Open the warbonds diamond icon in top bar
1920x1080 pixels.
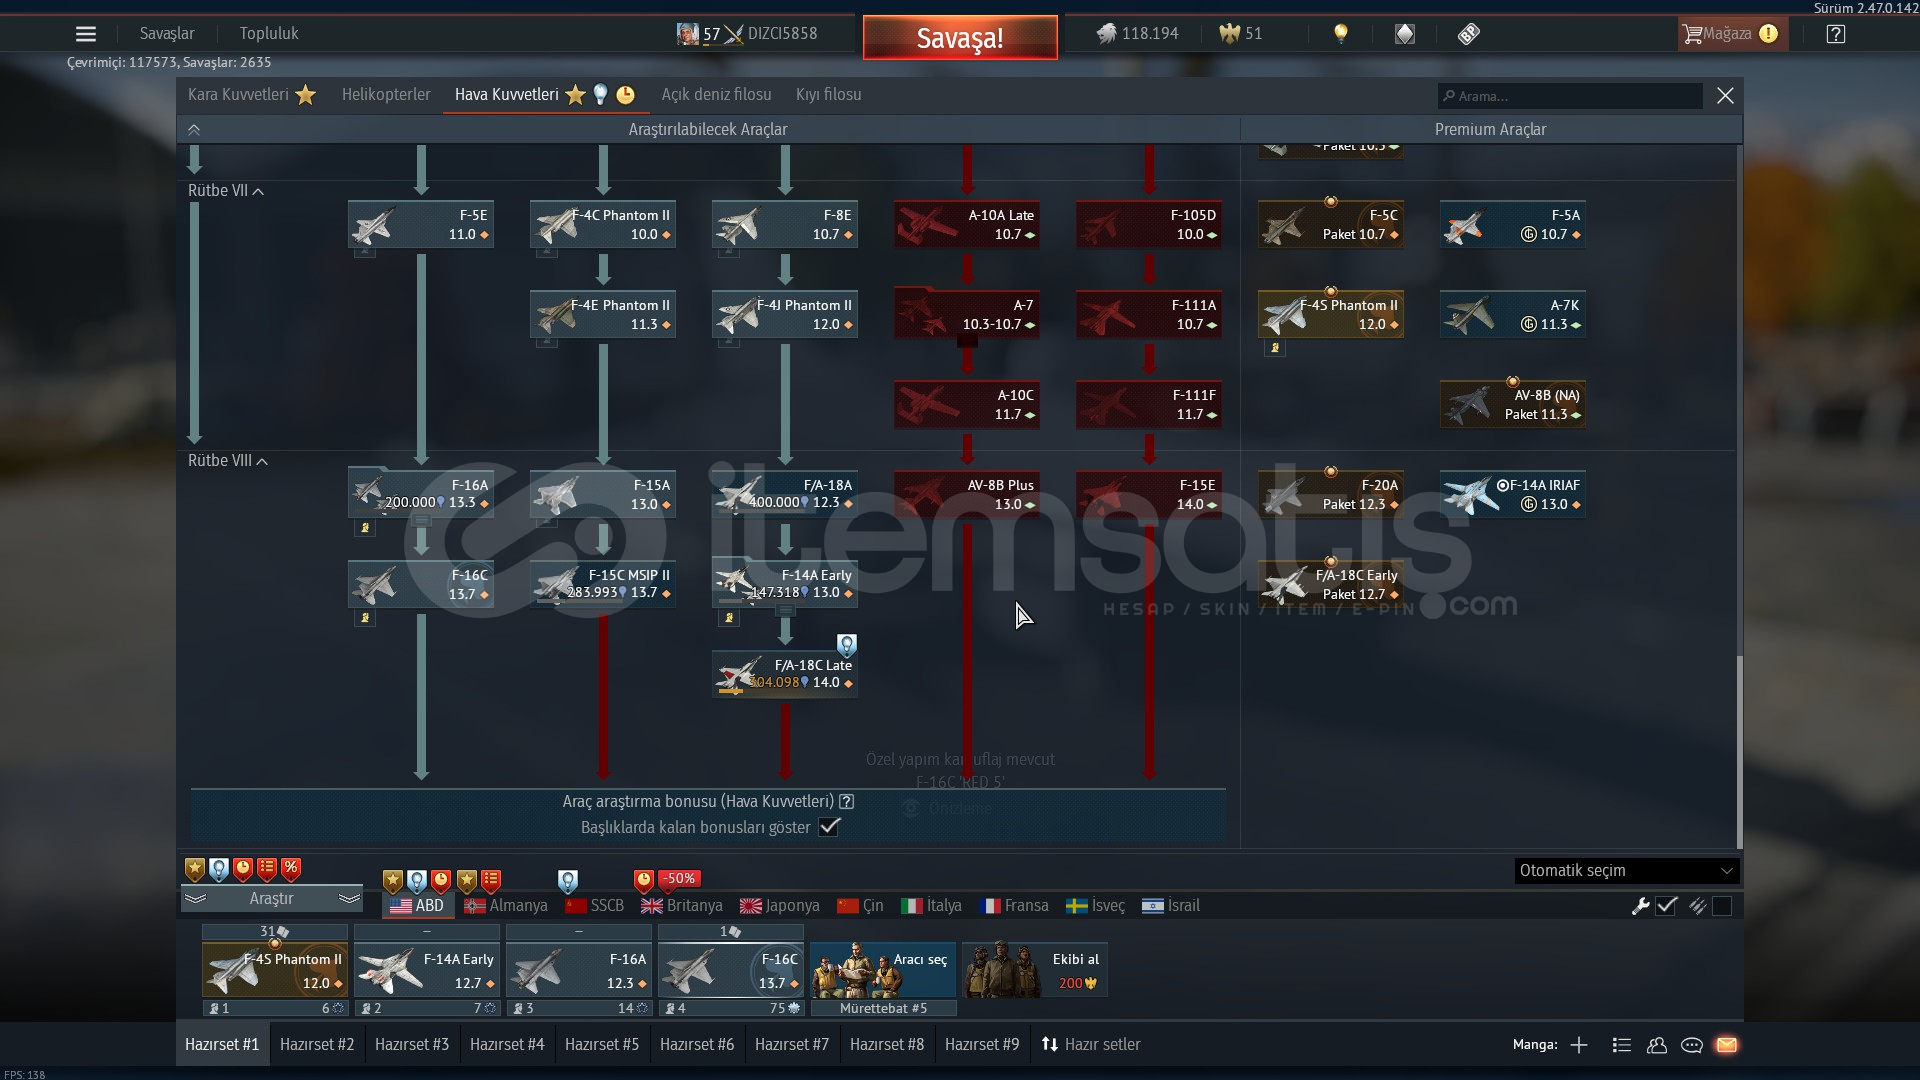[1405, 34]
